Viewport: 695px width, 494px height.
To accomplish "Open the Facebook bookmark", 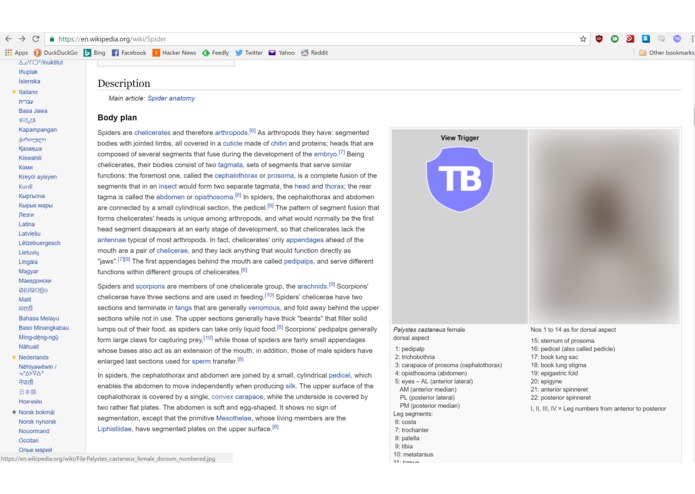I will pyautogui.click(x=129, y=53).
